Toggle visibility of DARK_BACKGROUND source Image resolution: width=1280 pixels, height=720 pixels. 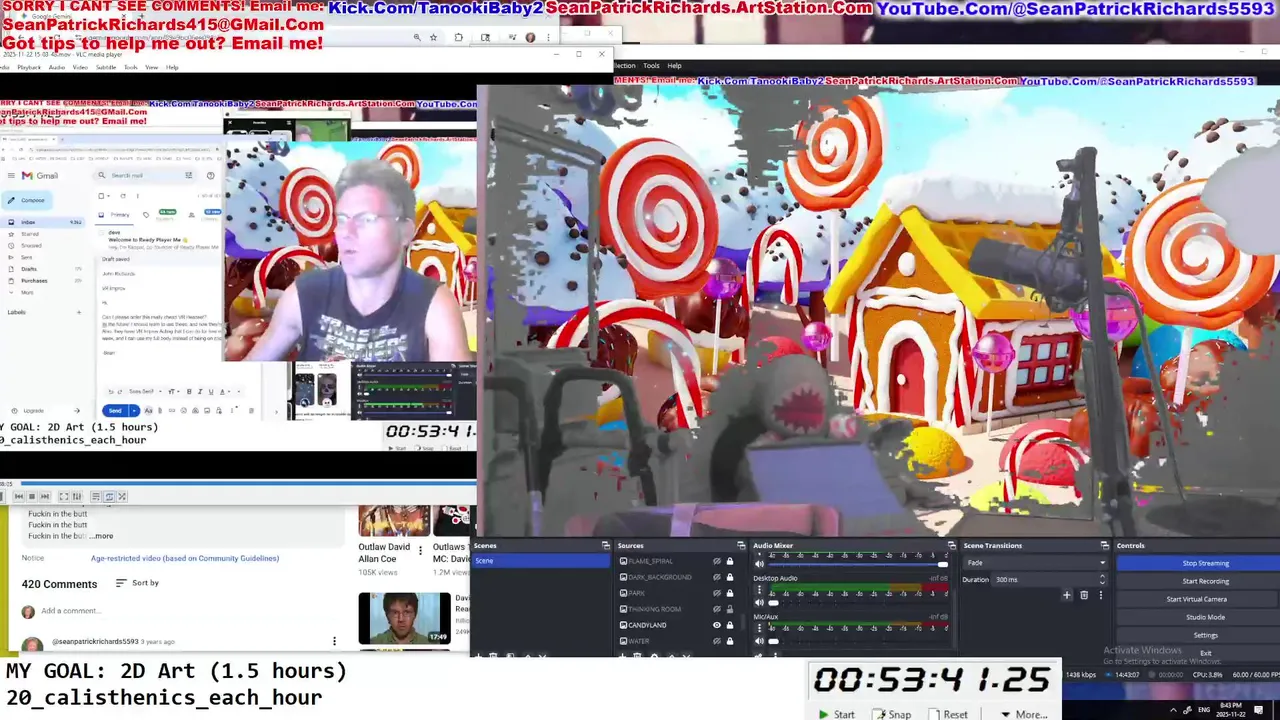click(717, 577)
